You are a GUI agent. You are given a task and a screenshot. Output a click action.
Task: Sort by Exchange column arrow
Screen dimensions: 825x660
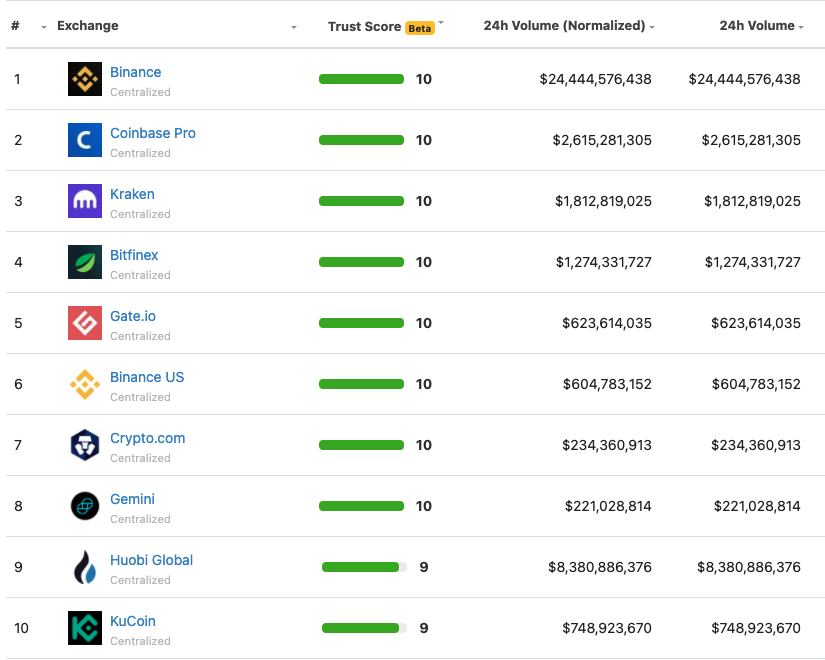[294, 27]
